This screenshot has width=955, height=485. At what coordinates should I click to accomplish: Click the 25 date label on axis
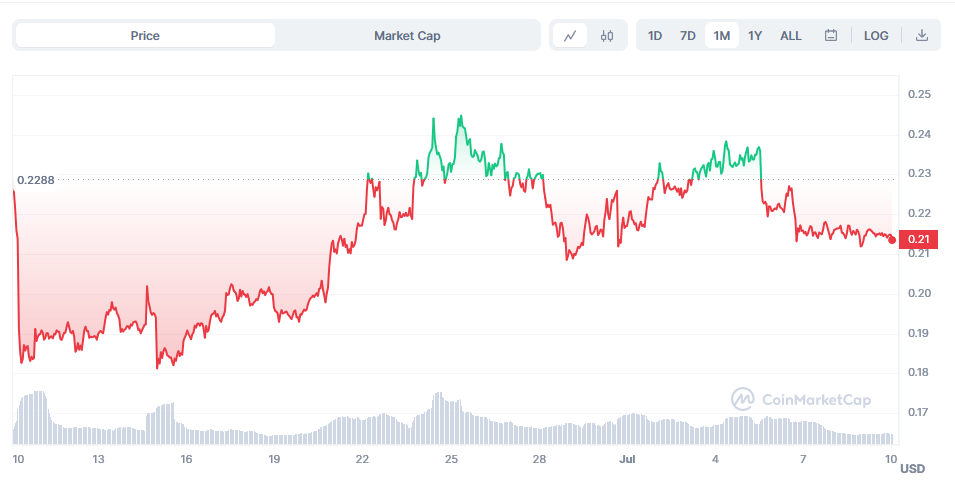click(451, 459)
